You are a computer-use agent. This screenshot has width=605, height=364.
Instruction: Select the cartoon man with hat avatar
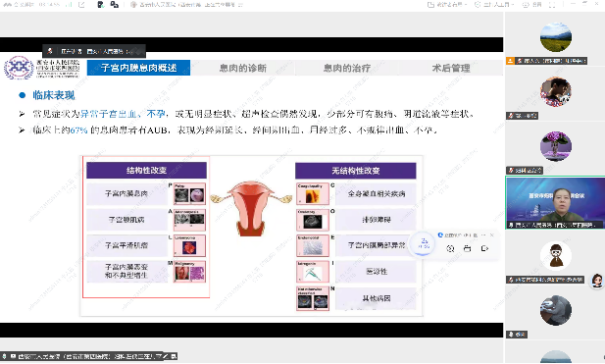pos(556,255)
